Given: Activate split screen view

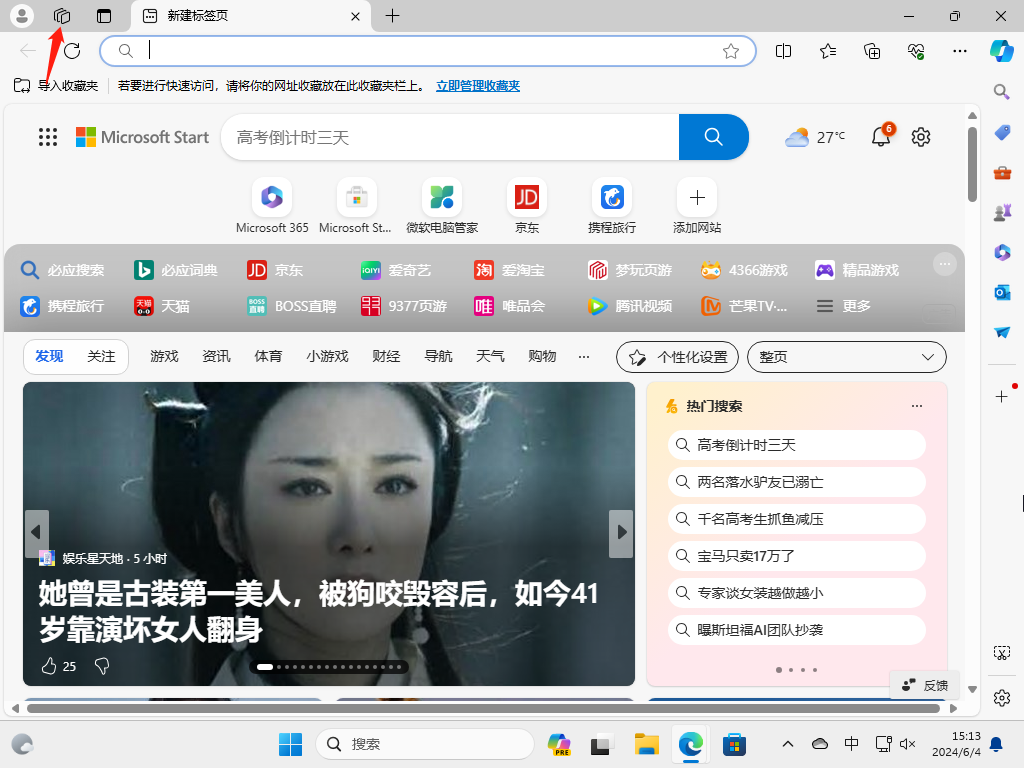Looking at the screenshot, I should click(783, 51).
